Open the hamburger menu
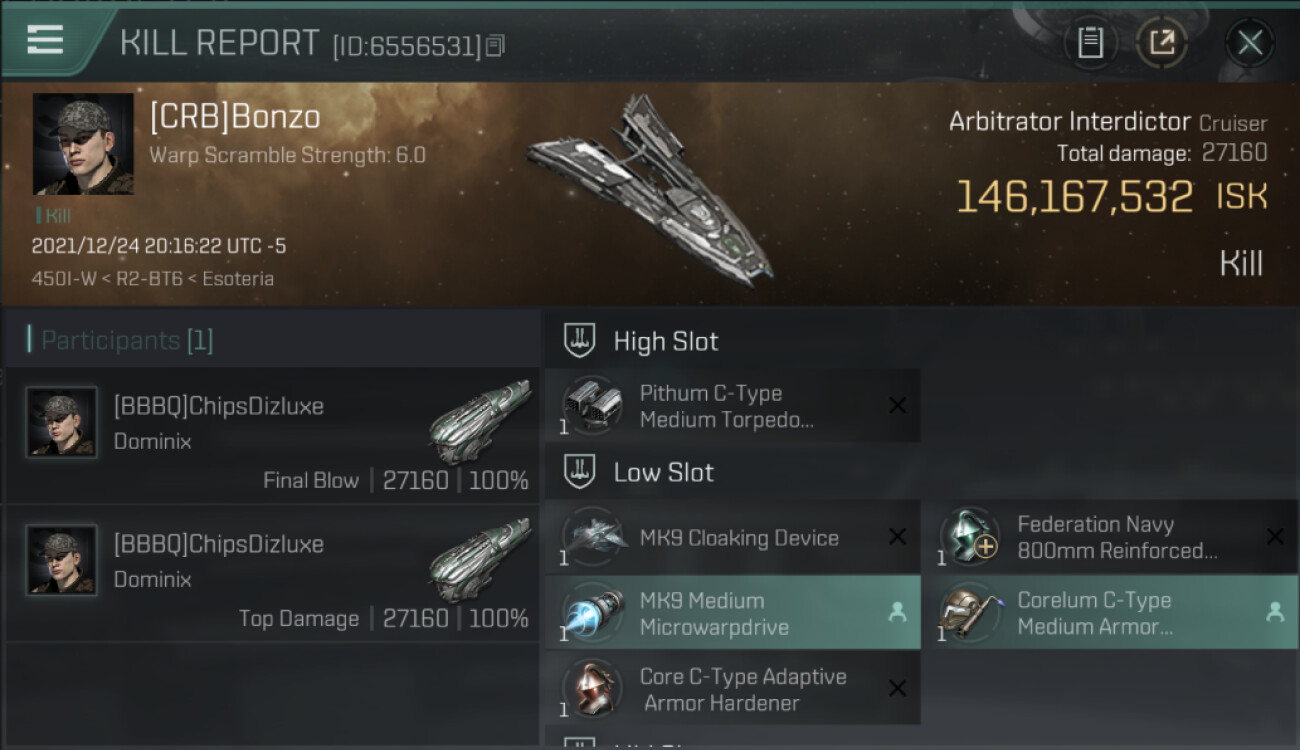The height and width of the screenshot is (750, 1300). tap(45, 39)
